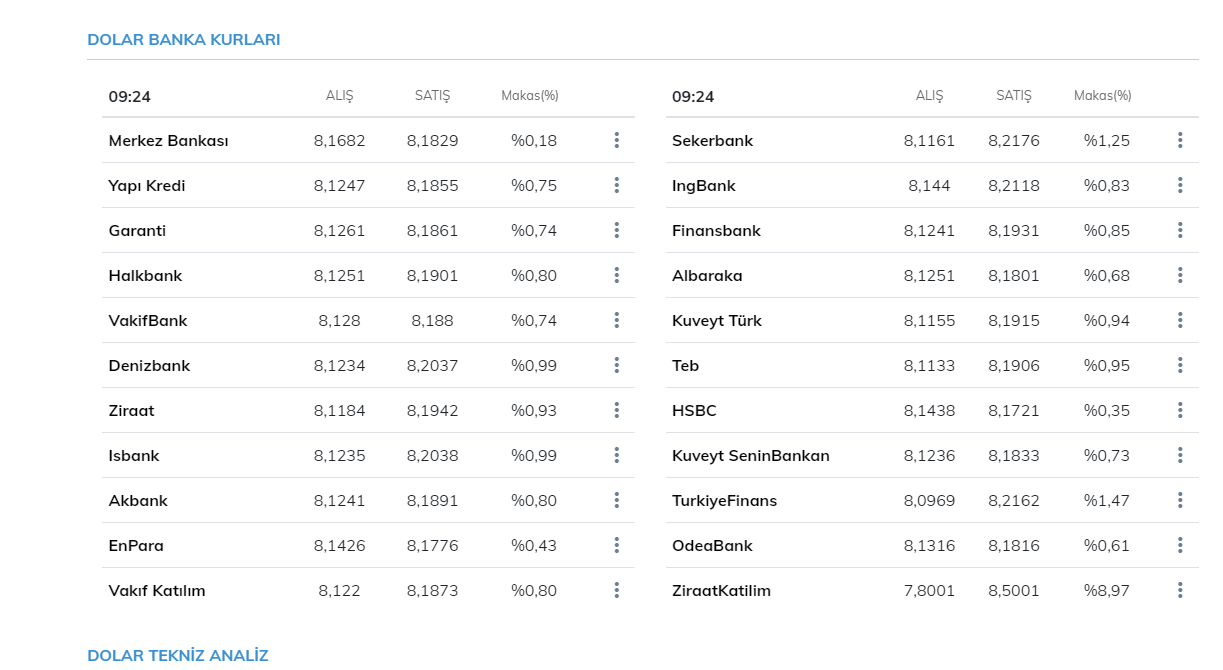Click the DOLAR TEKNİZ ANALİZ heading

click(177, 655)
